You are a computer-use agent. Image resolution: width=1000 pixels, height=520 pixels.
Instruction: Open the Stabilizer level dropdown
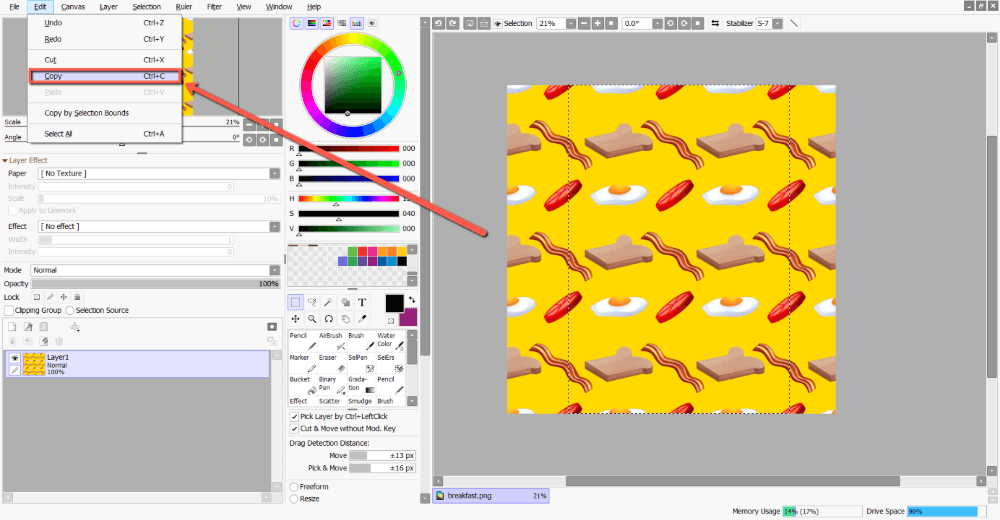[777, 24]
